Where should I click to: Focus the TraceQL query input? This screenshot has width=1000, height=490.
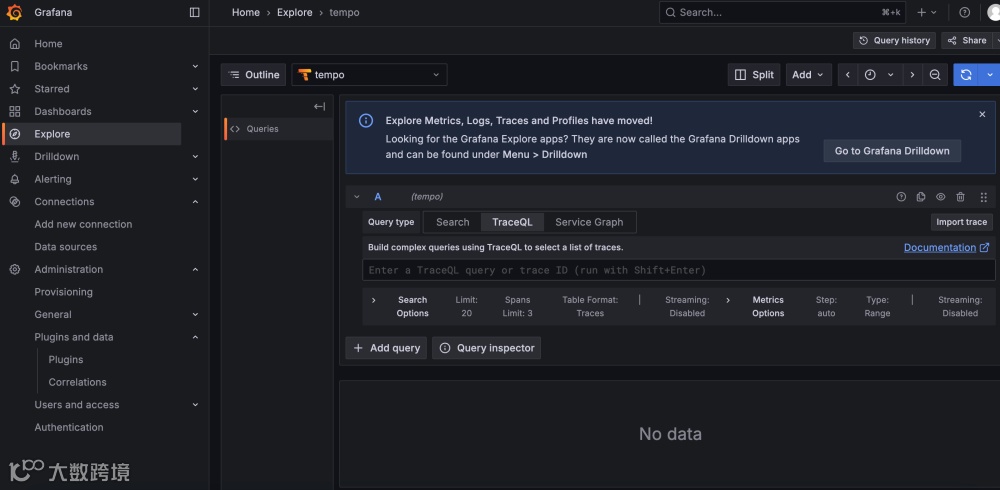(x=679, y=270)
